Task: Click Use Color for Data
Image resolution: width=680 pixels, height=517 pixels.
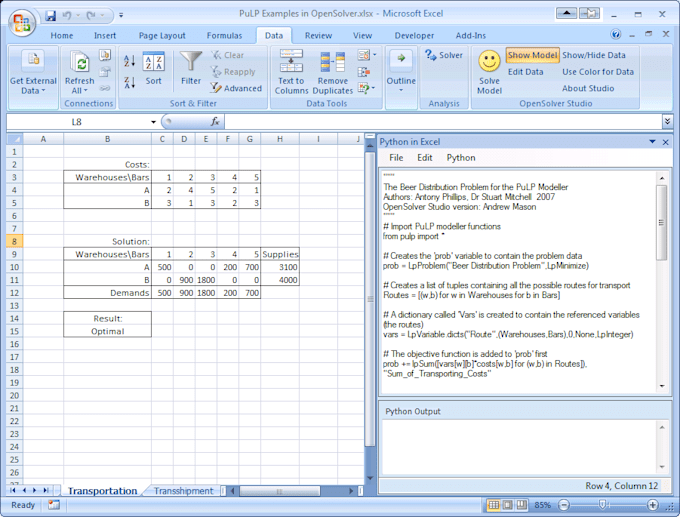Action: tap(598, 72)
